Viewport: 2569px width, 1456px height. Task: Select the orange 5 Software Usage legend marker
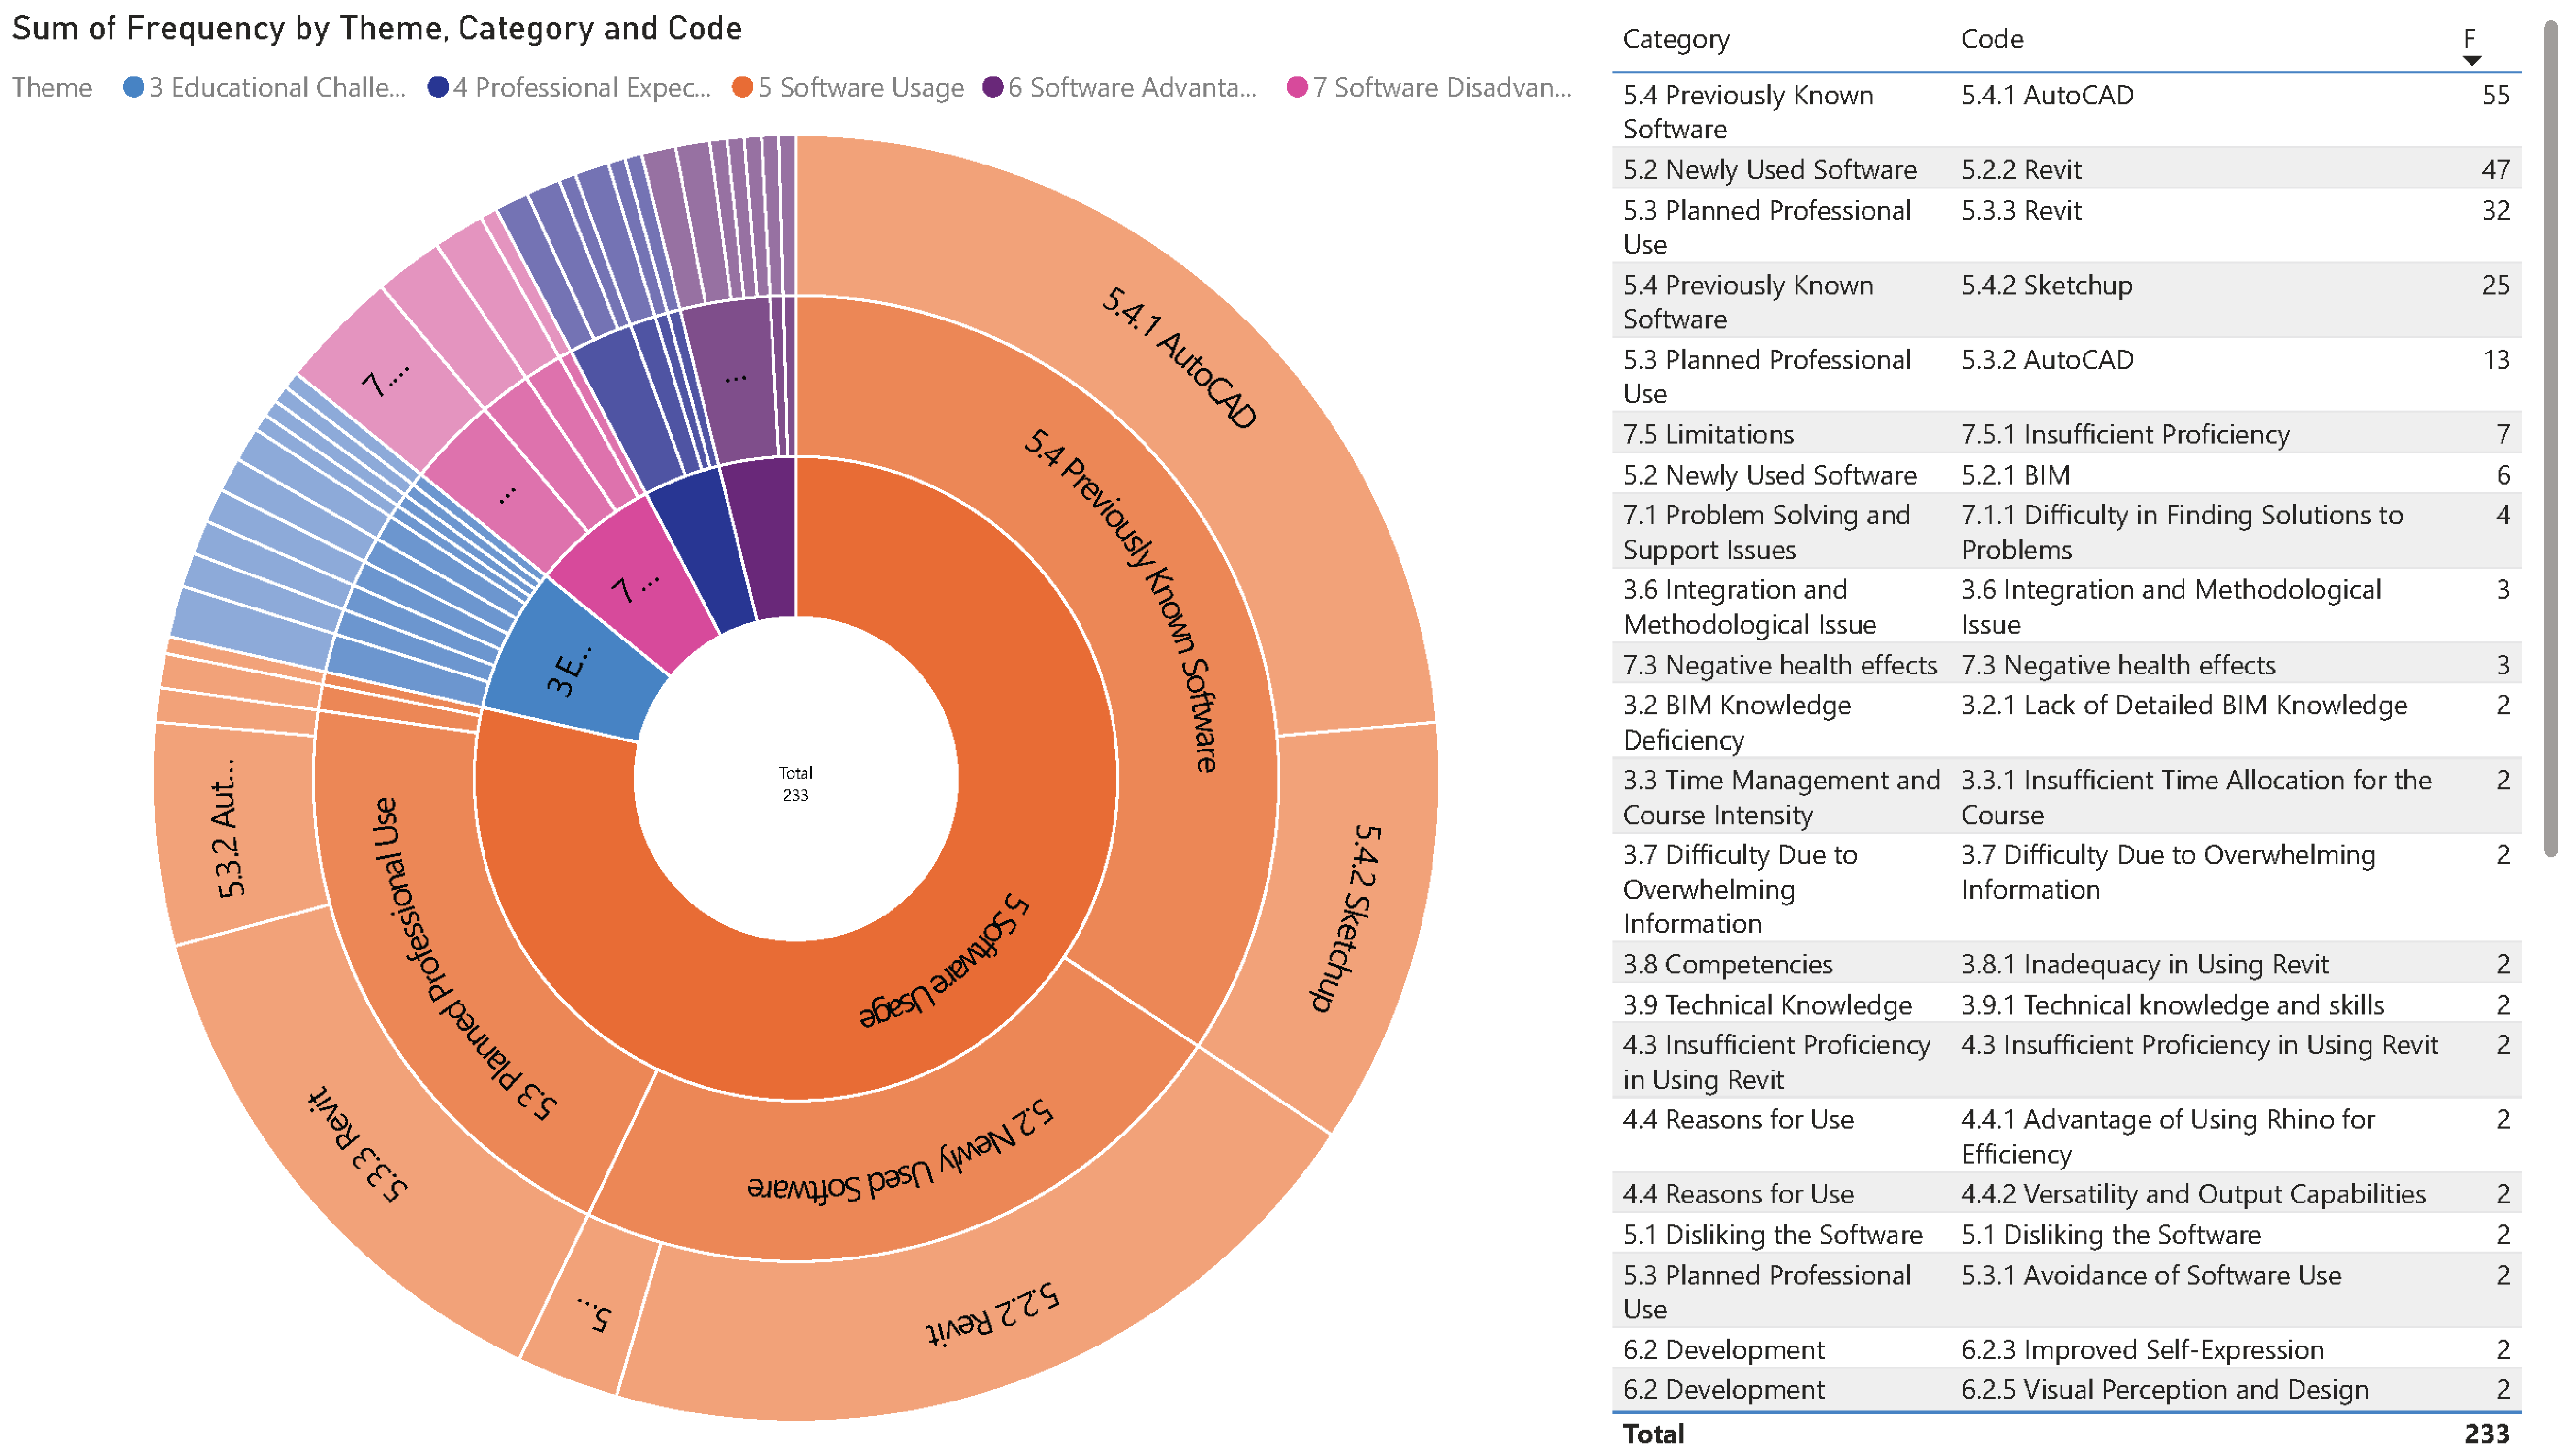(742, 87)
